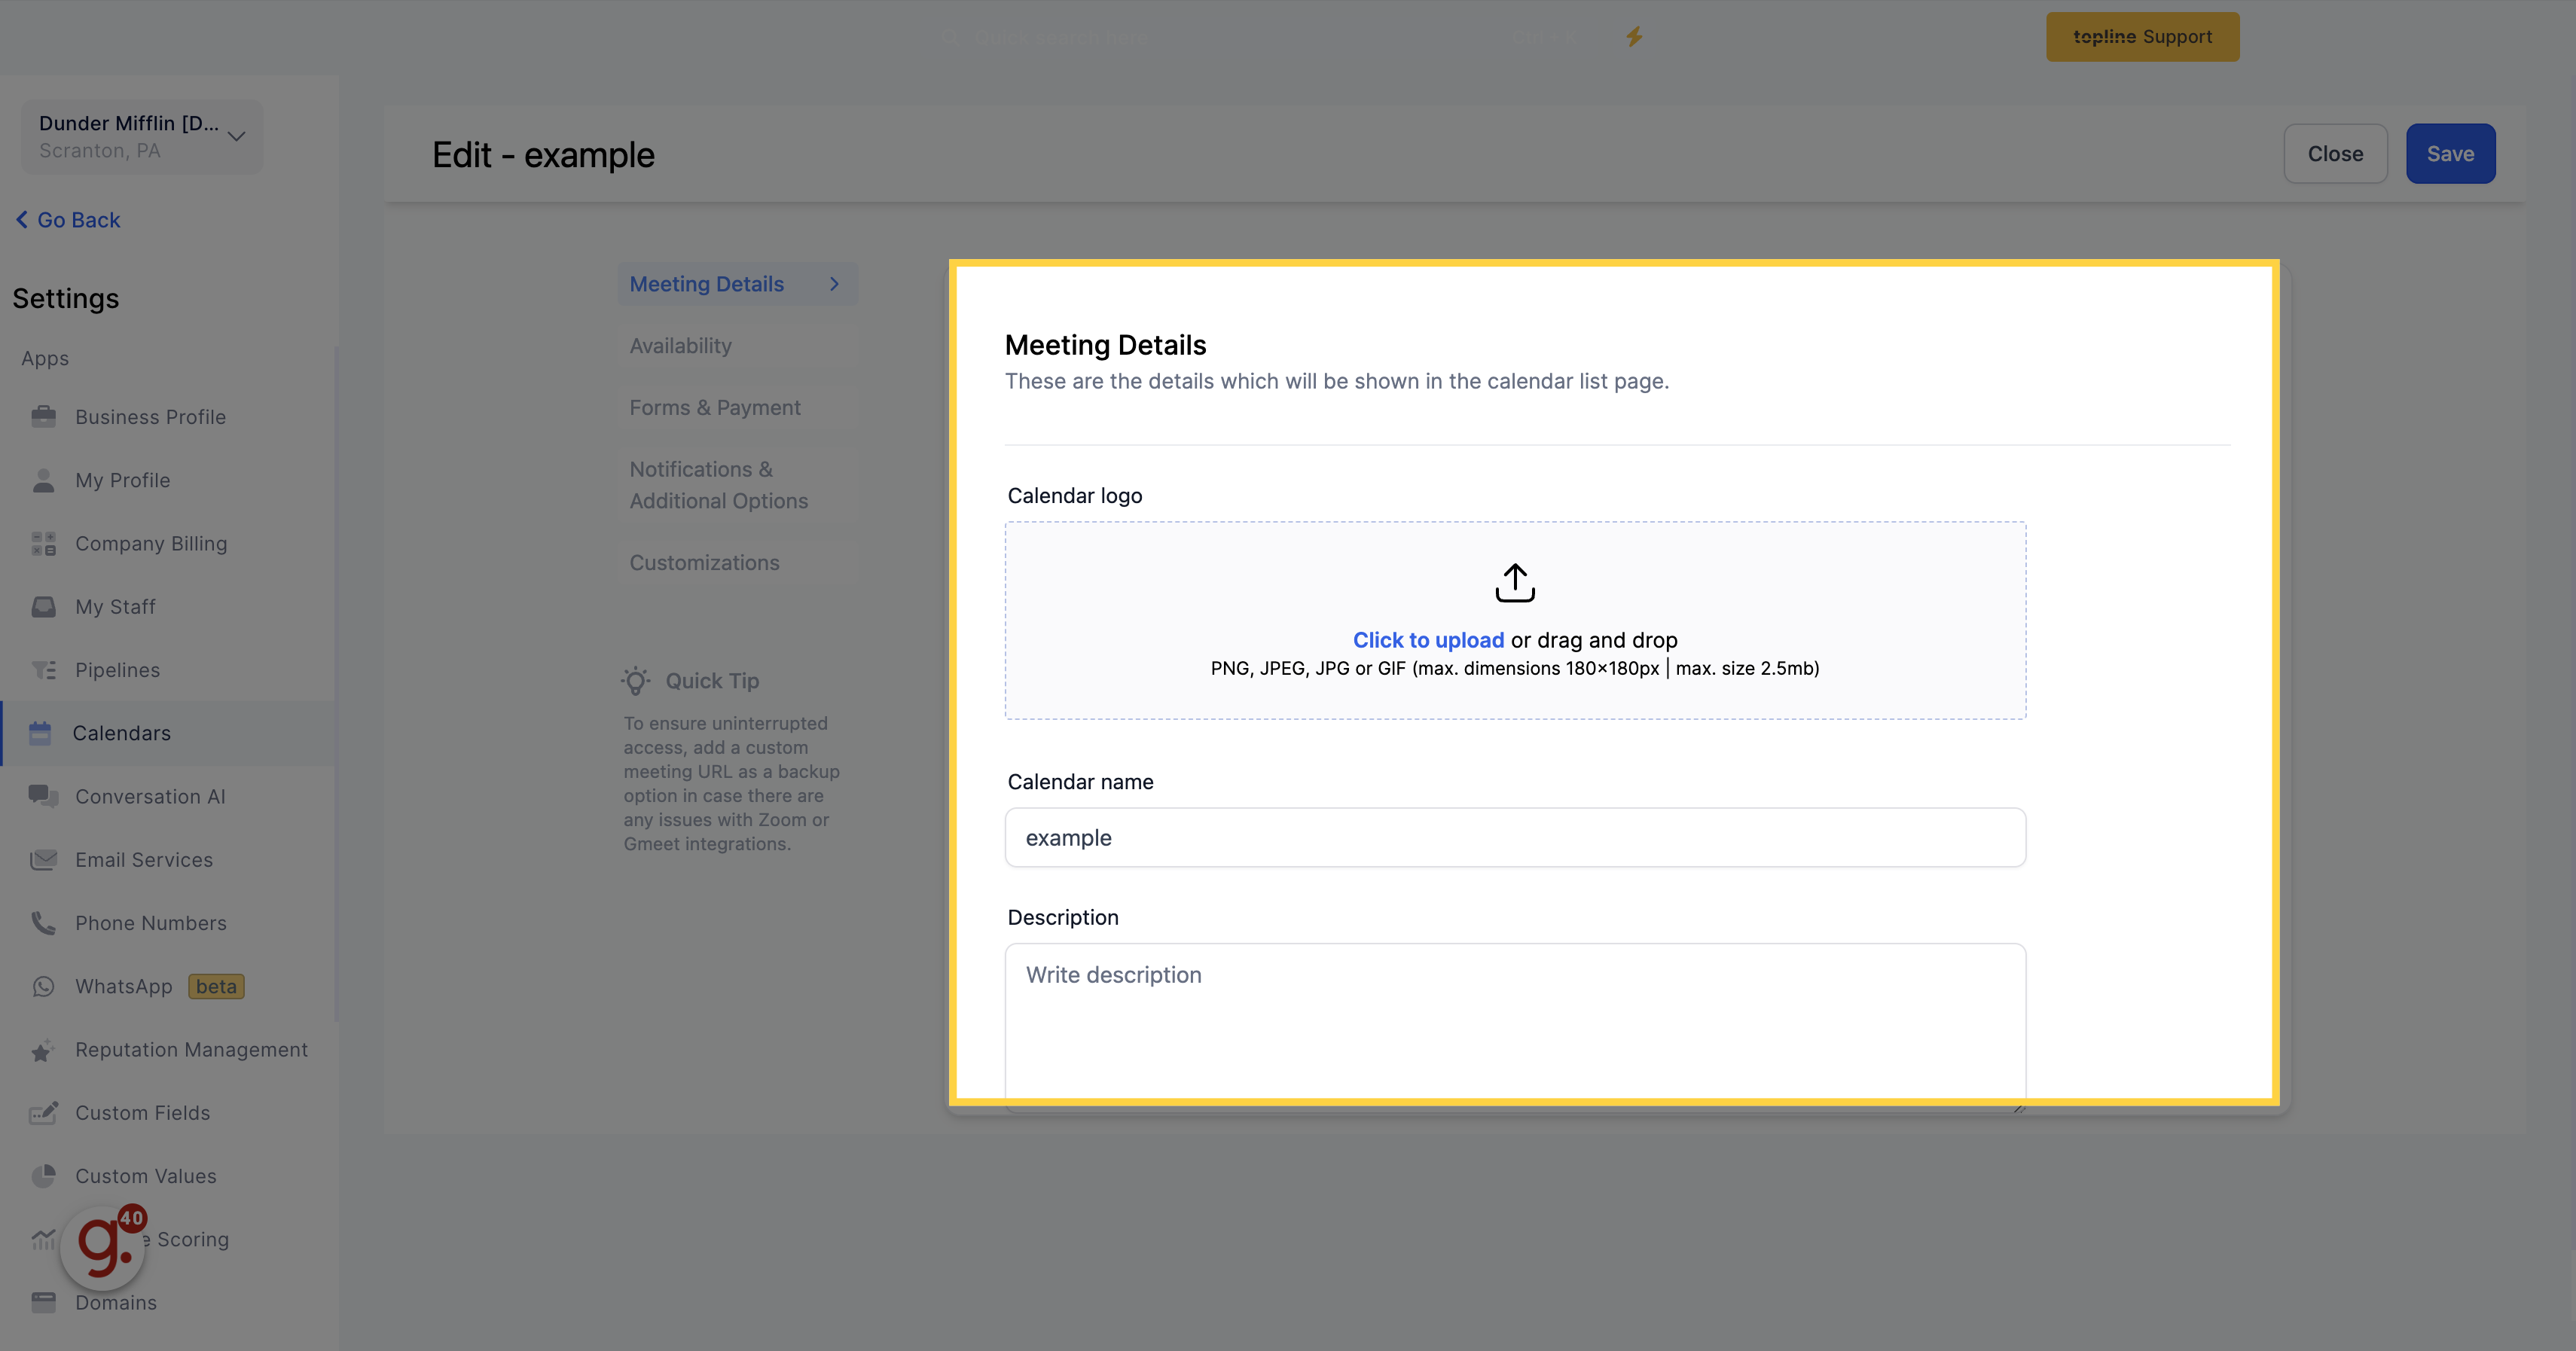This screenshot has height=1351, width=2576.
Task: Click the Quick Tip settings gear icon
Action: pyautogui.click(x=636, y=680)
